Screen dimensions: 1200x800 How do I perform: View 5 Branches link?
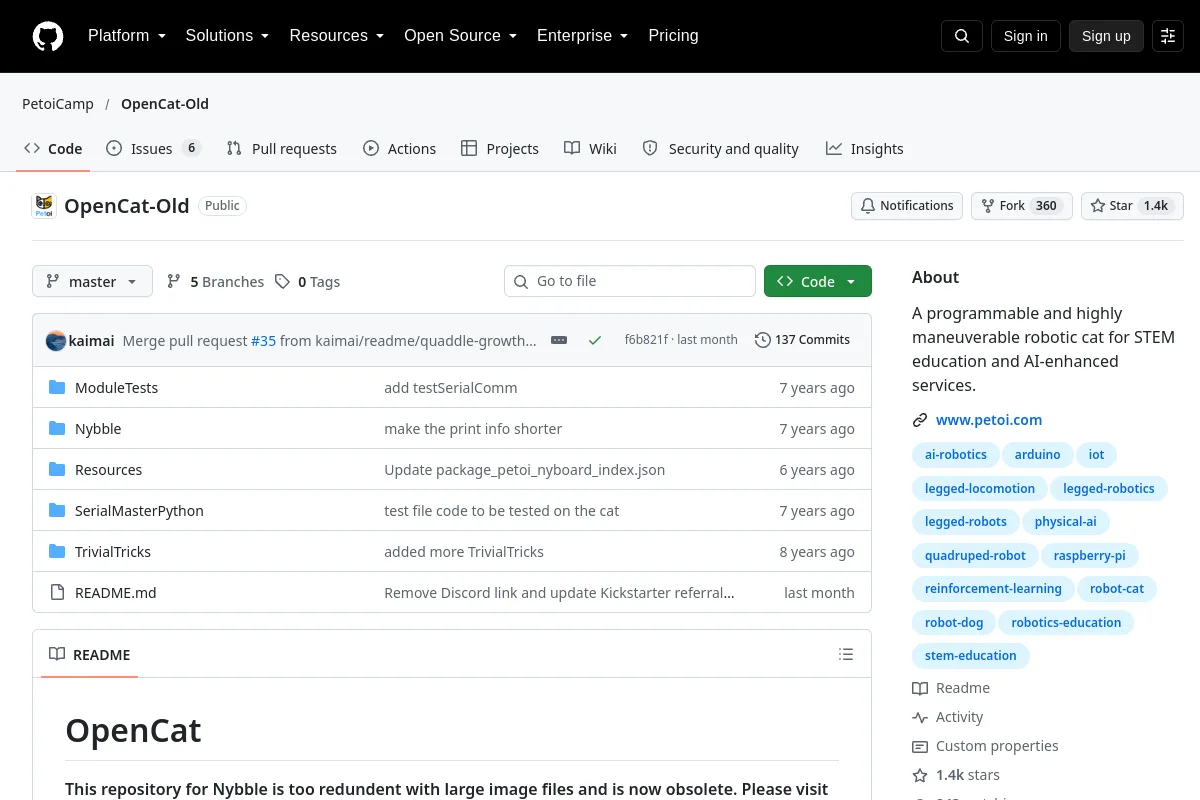(x=215, y=282)
